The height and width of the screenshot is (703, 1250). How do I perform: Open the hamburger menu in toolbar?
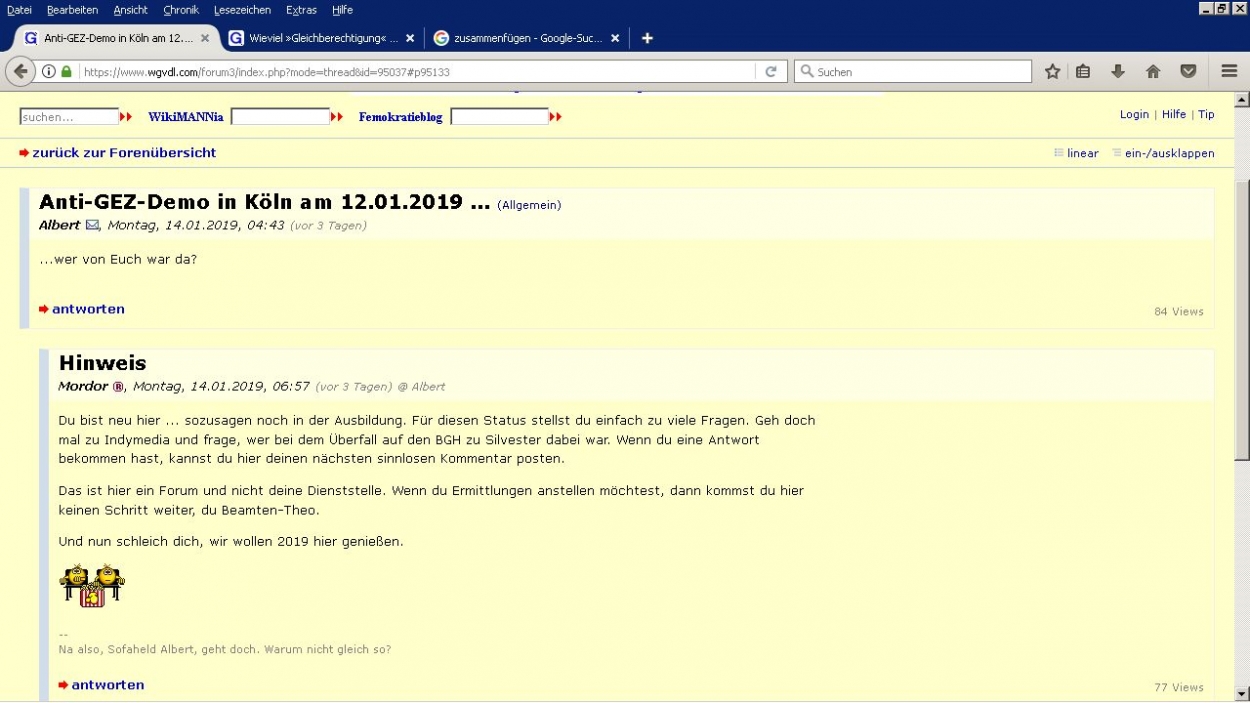point(1229,72)
